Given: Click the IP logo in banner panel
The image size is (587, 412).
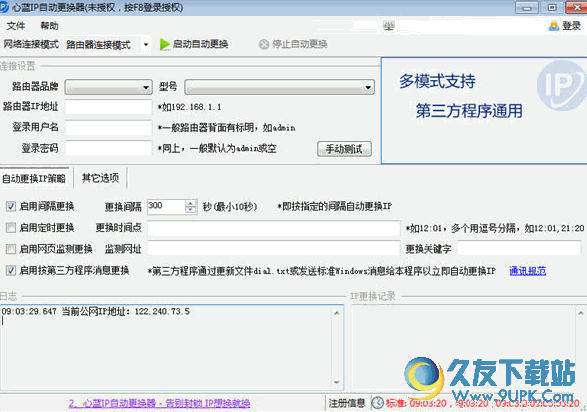Looking at the screenshot, I should pyautogui.click(x=561, y=86).
